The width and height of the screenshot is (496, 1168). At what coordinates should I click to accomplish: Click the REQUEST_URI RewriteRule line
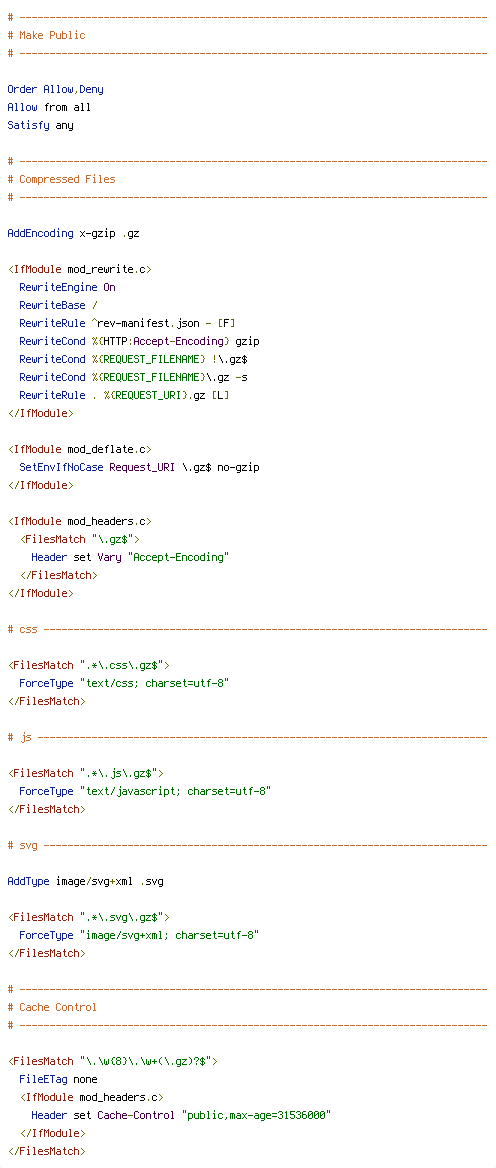(124, 396)
